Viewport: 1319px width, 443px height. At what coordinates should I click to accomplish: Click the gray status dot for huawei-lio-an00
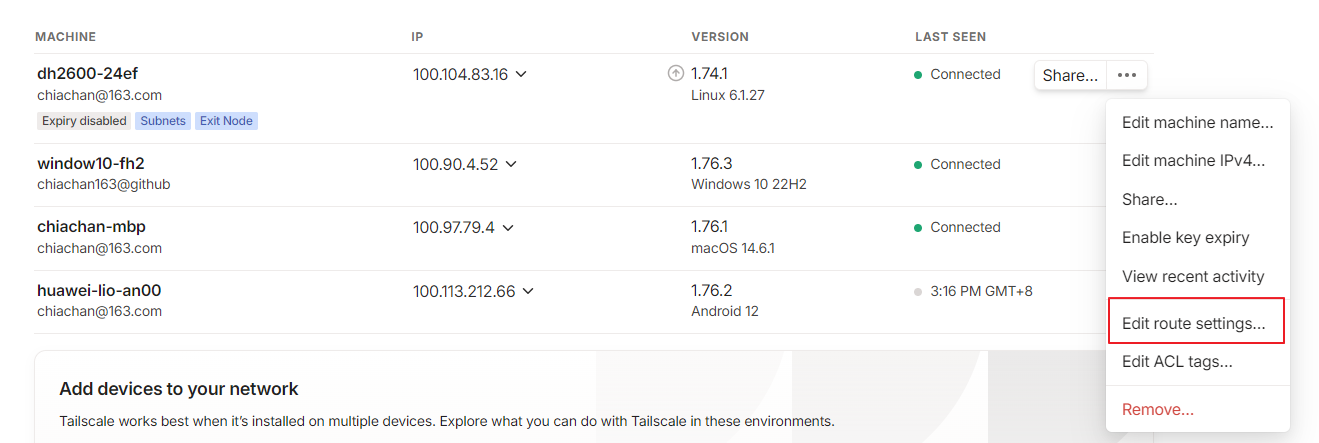pos(918,291)
